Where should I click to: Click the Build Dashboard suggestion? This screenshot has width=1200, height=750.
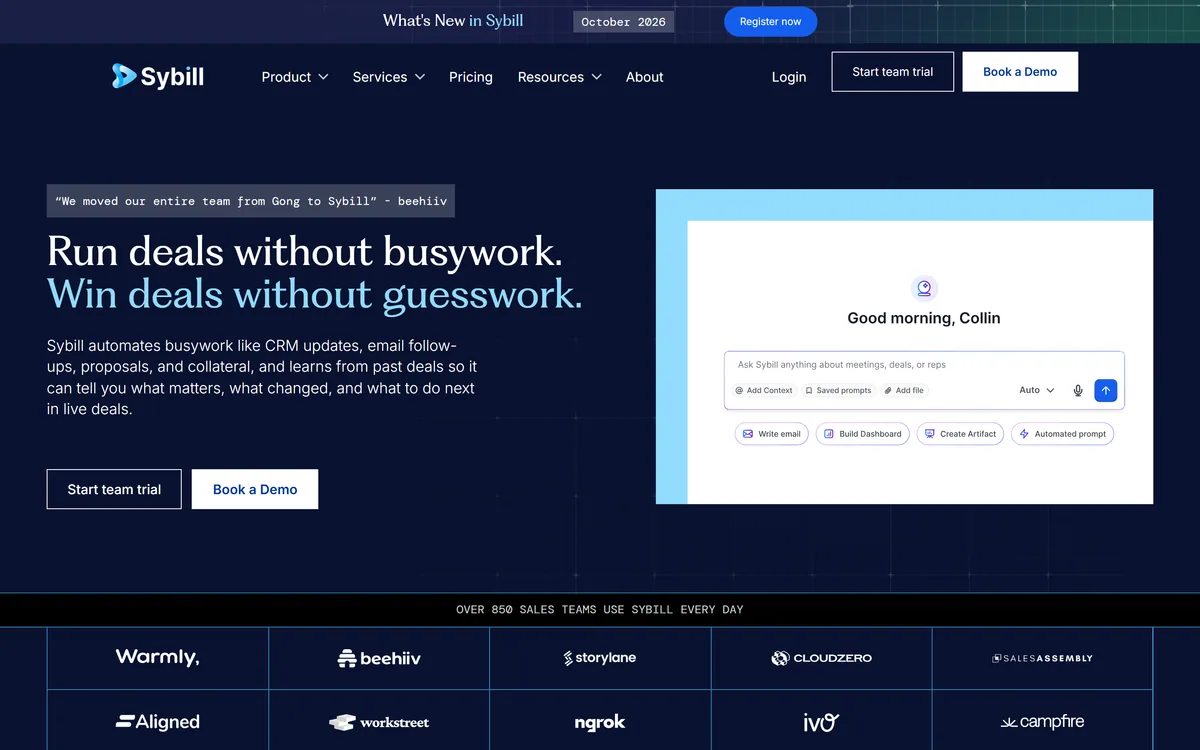862,434
